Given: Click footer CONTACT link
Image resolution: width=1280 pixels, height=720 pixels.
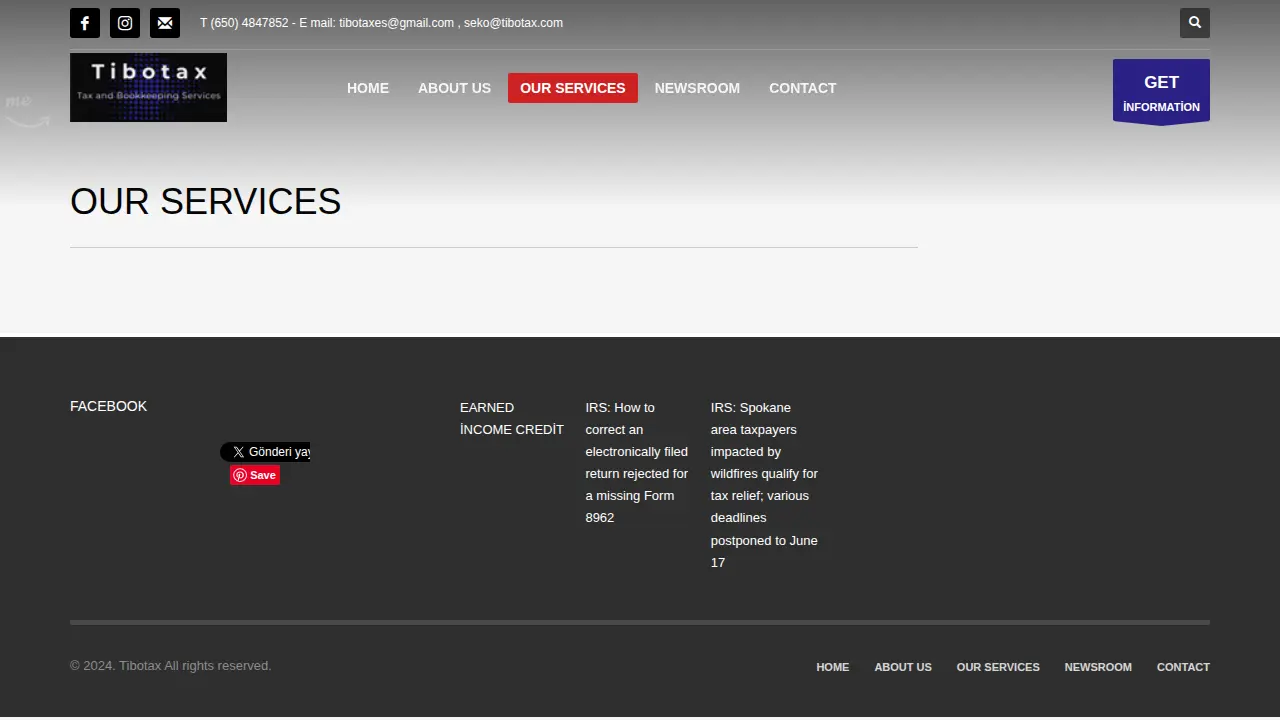Looking at the screenshot, I should click(x=1183, y=667).
